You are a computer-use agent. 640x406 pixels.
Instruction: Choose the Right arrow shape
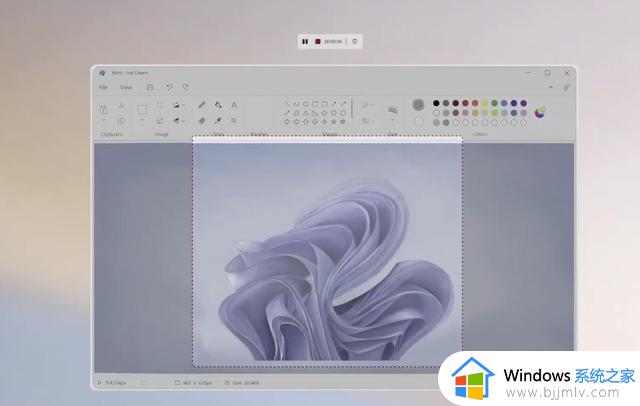pyautogui.click(x=287, y=122)
